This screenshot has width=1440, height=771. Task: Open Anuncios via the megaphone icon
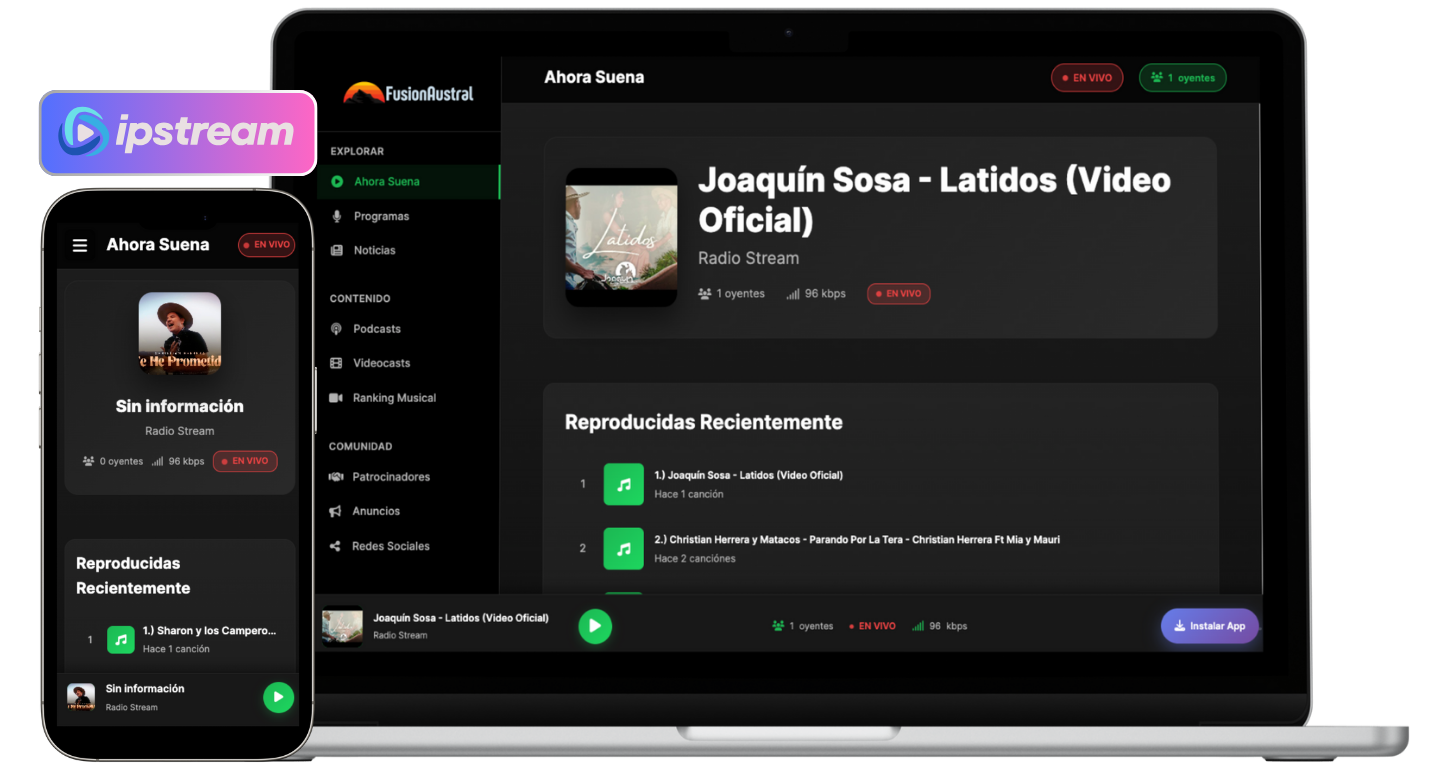click(x=337, y=511)
